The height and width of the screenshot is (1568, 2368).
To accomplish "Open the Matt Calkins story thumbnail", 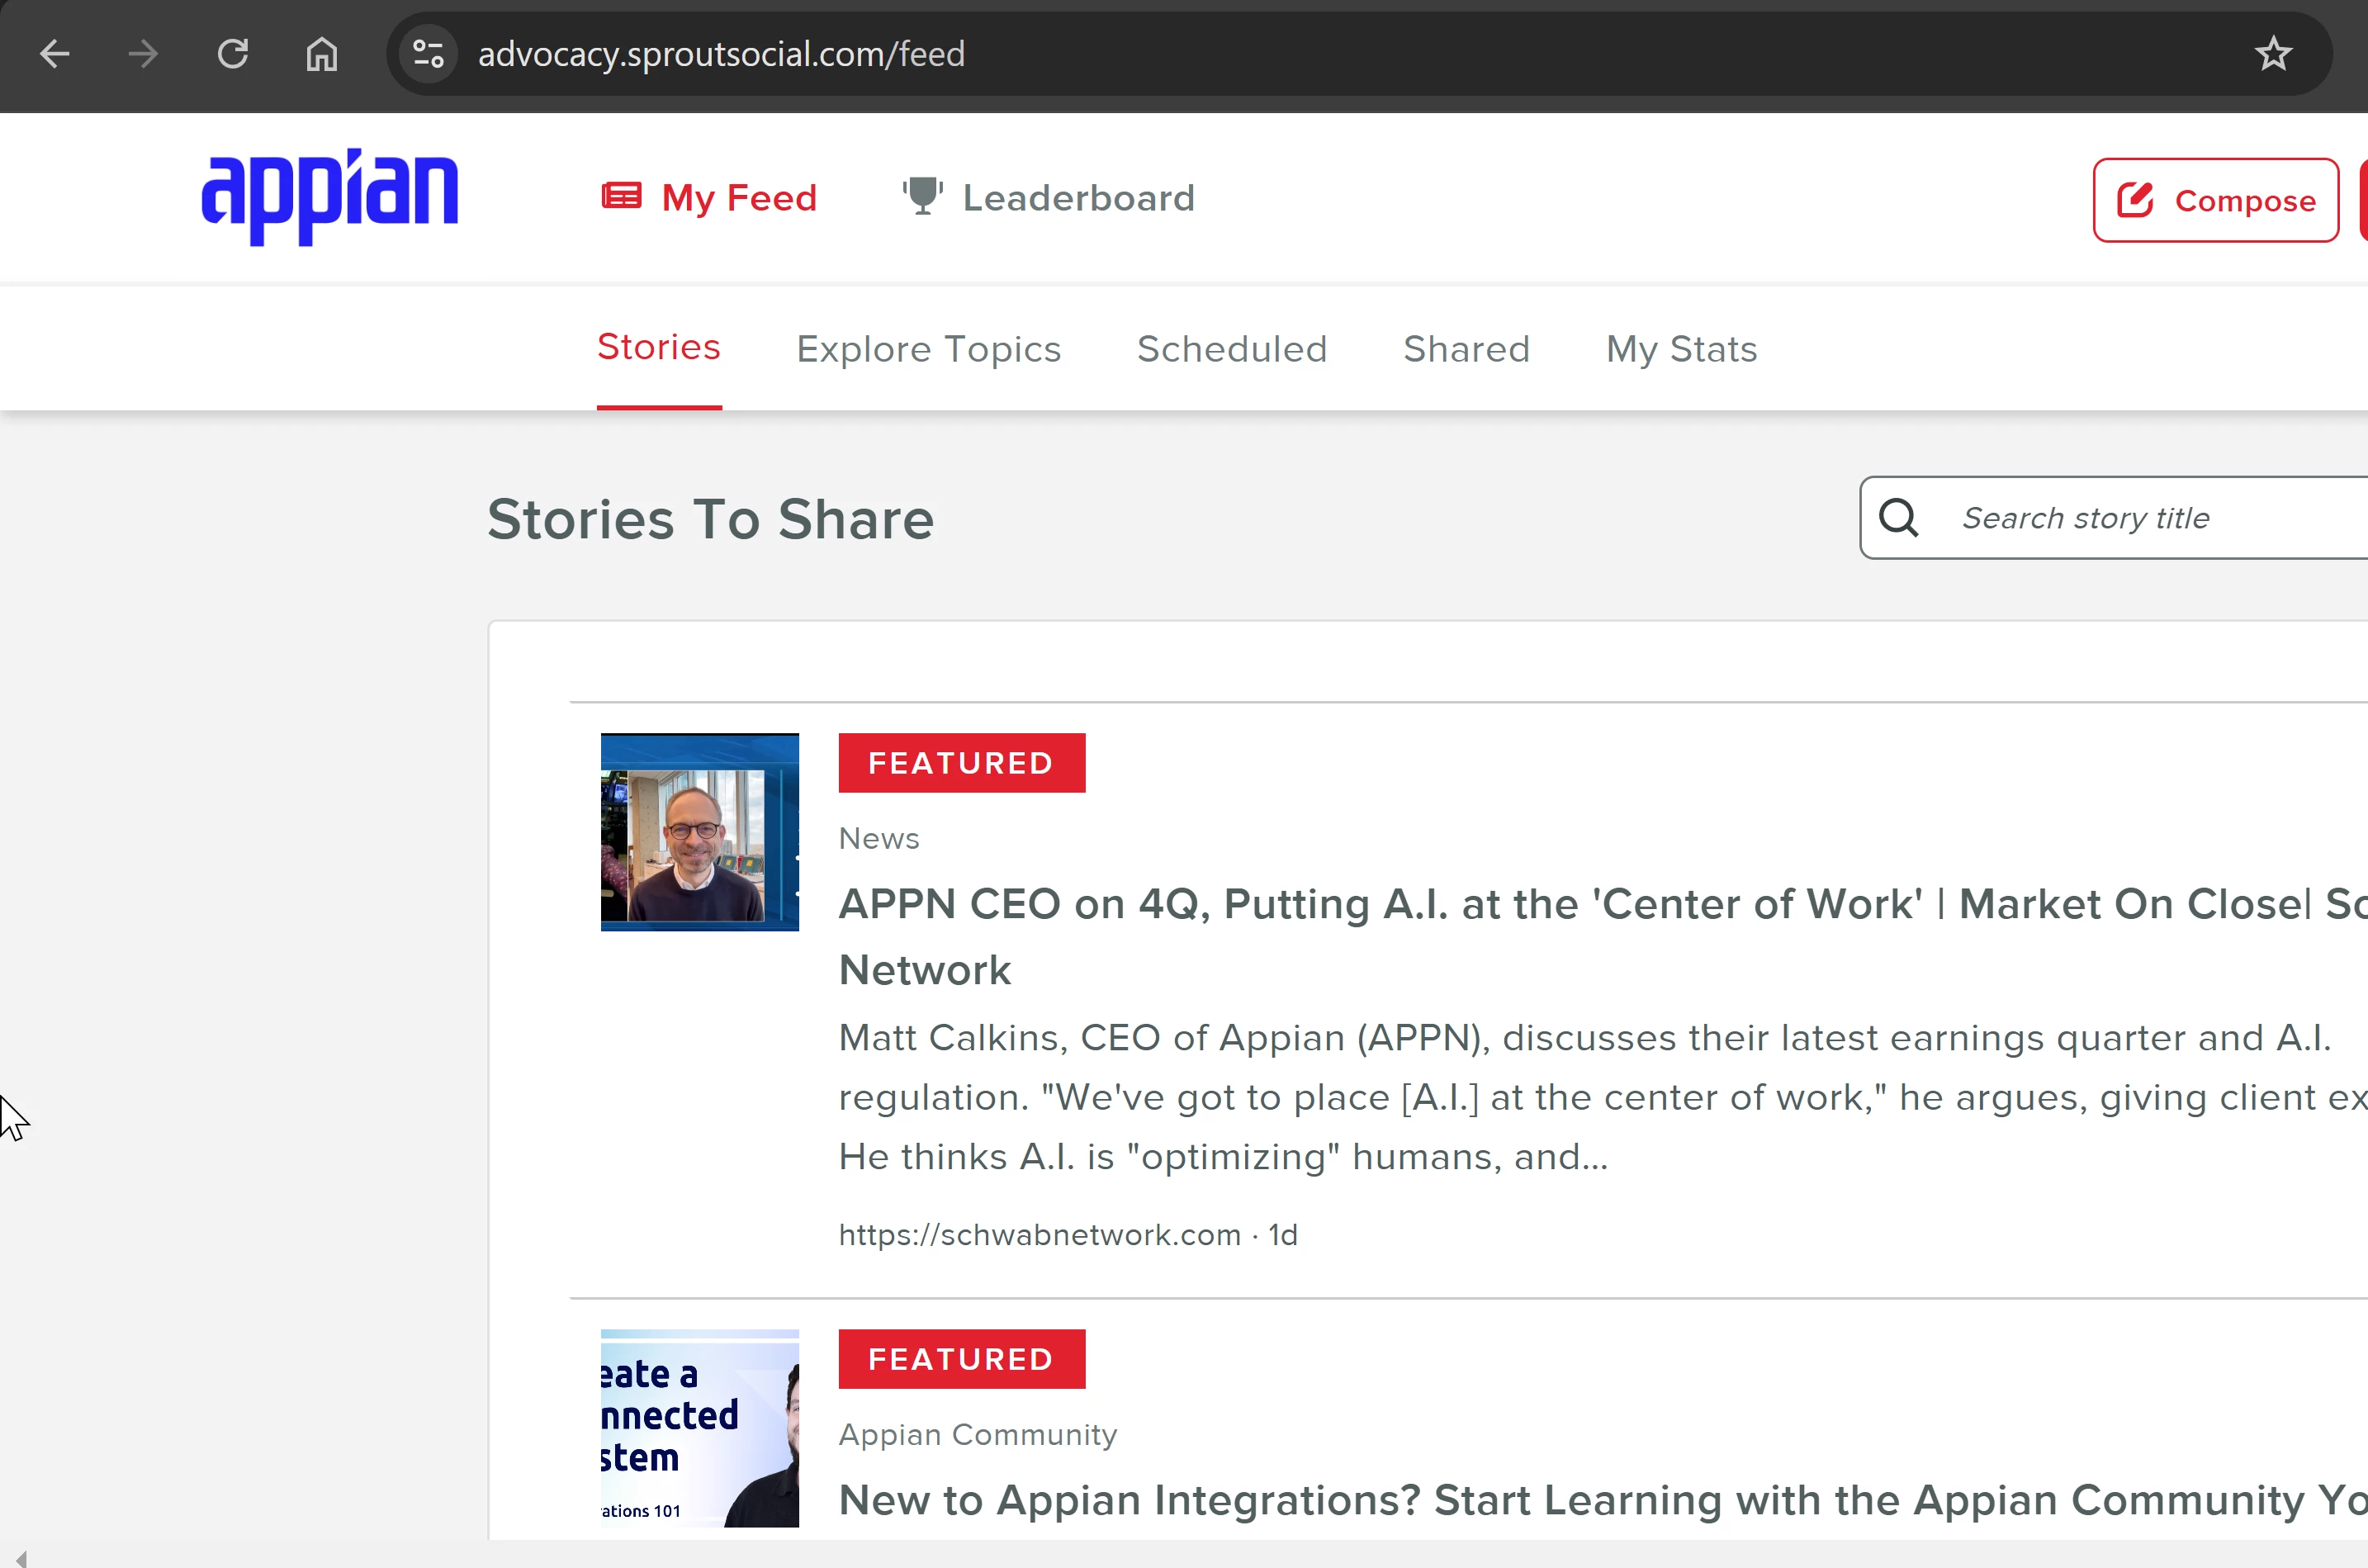I will (x=700, y=832).
